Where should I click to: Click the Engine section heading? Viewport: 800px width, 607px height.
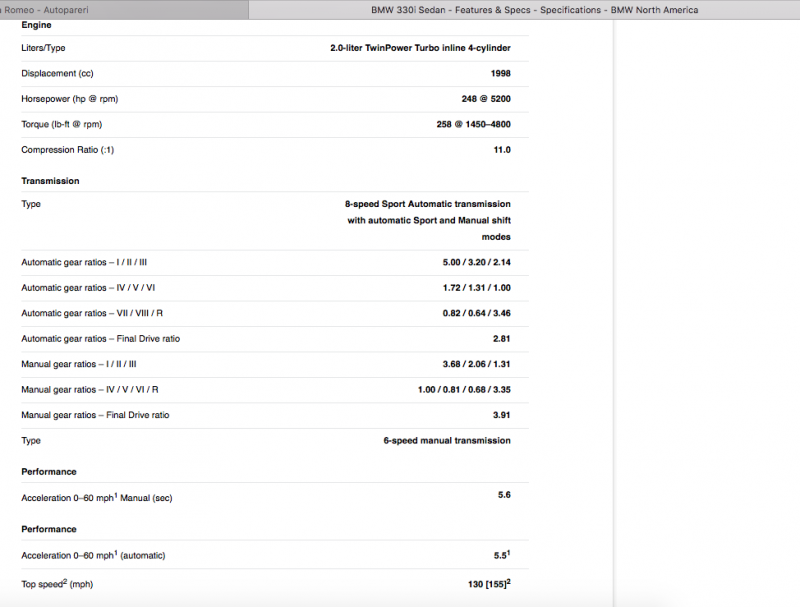point(36,25)
